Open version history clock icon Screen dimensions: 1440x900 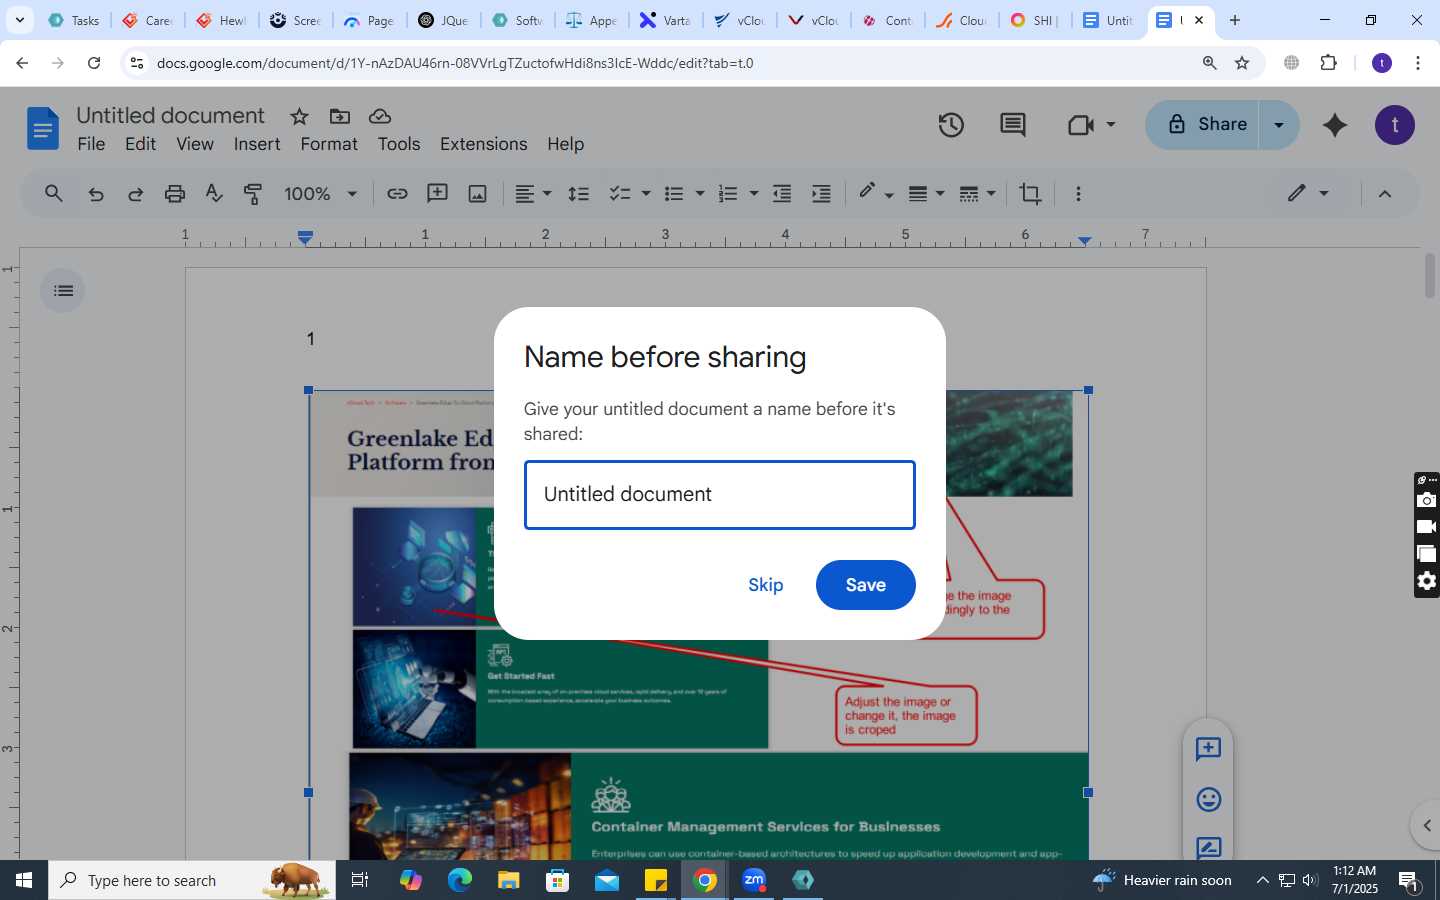[x=951, y=125]
